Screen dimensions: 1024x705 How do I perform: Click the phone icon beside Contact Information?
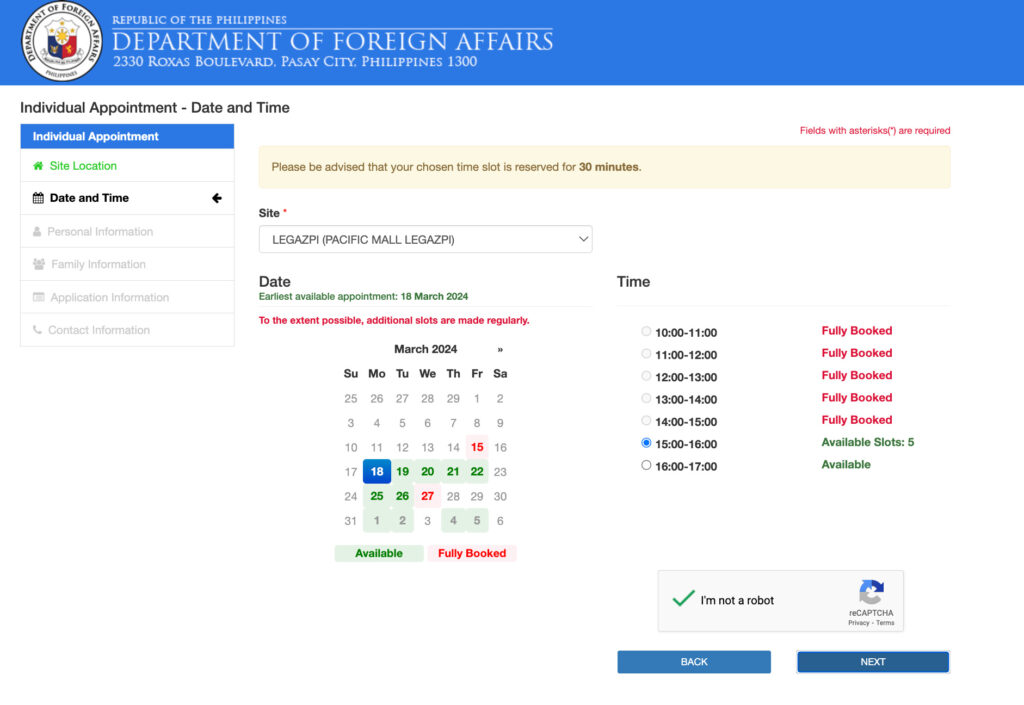click(x=37, y=330)
